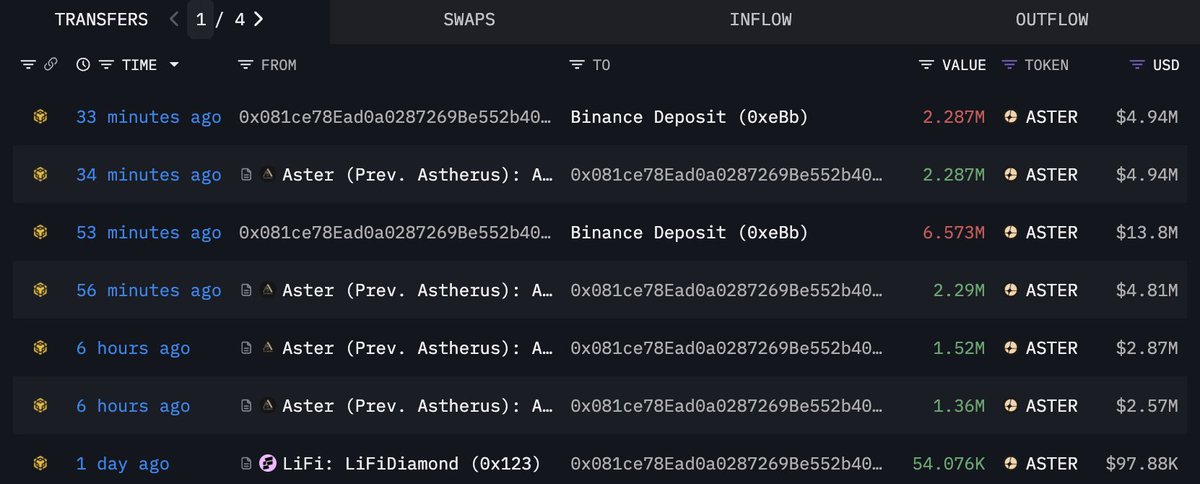Click ASTER token icon in the $4.81M row

(1010, 290)
